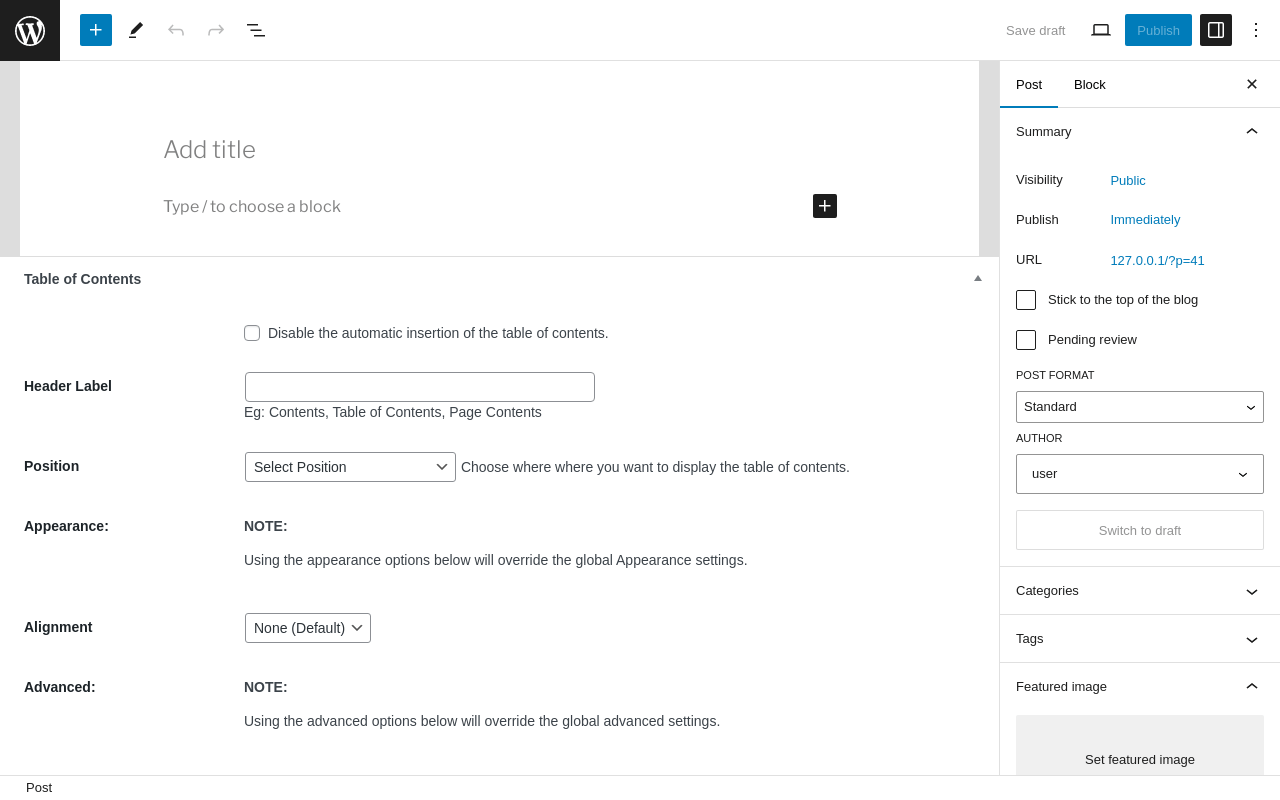Check Stick to the top of the blog
The width and height of the screenshot is (1280, 800).
click(x=1026, y=300)
